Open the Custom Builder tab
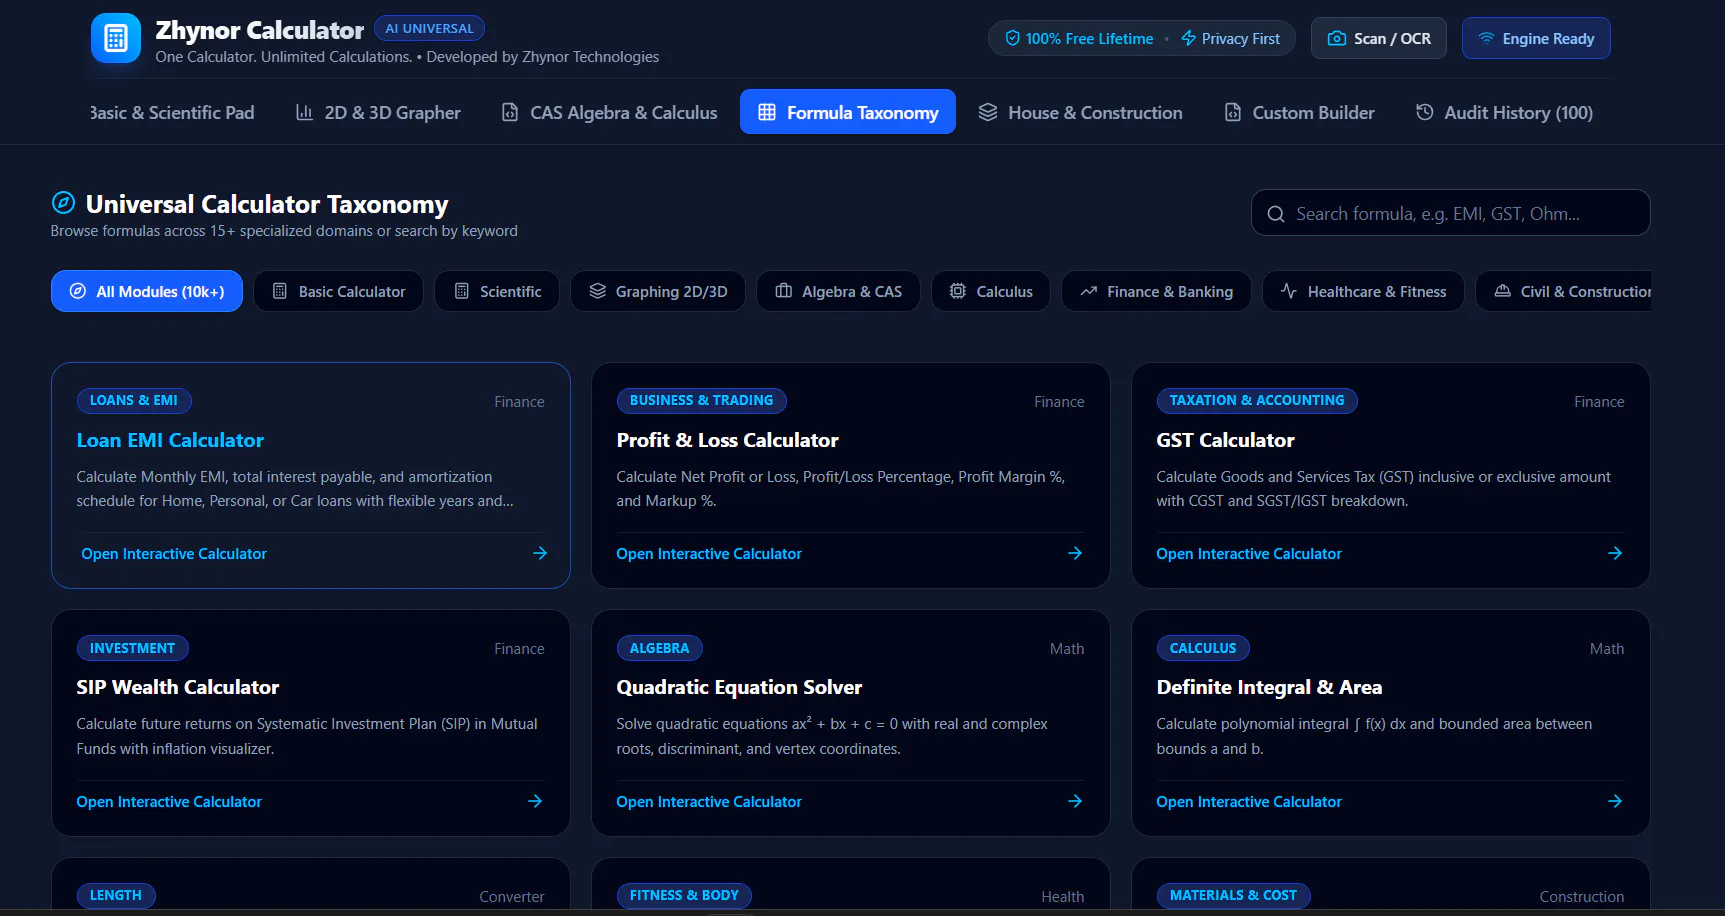The height and width of the screenshot is (916, 1725). (x=1299, y=112)
